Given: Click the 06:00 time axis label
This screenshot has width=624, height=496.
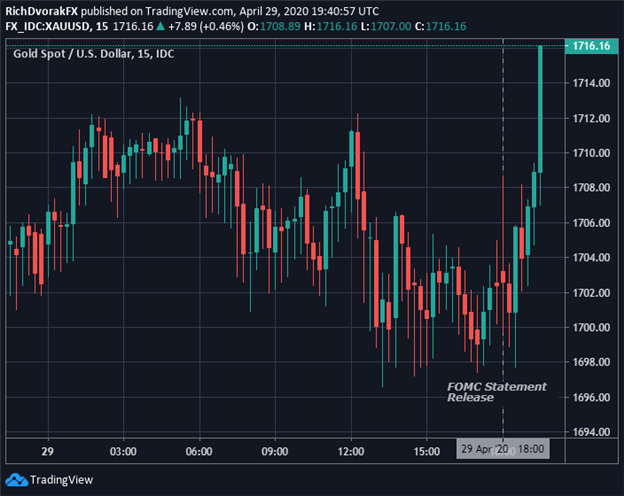Looking at the screenshot, I should click(x=199, y=451).
